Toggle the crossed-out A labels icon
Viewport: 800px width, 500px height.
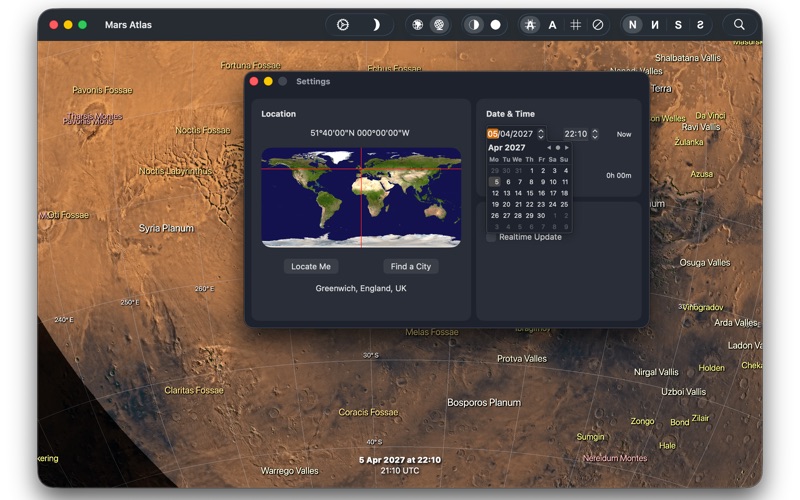pyautogui.click(x=530, y=24)
